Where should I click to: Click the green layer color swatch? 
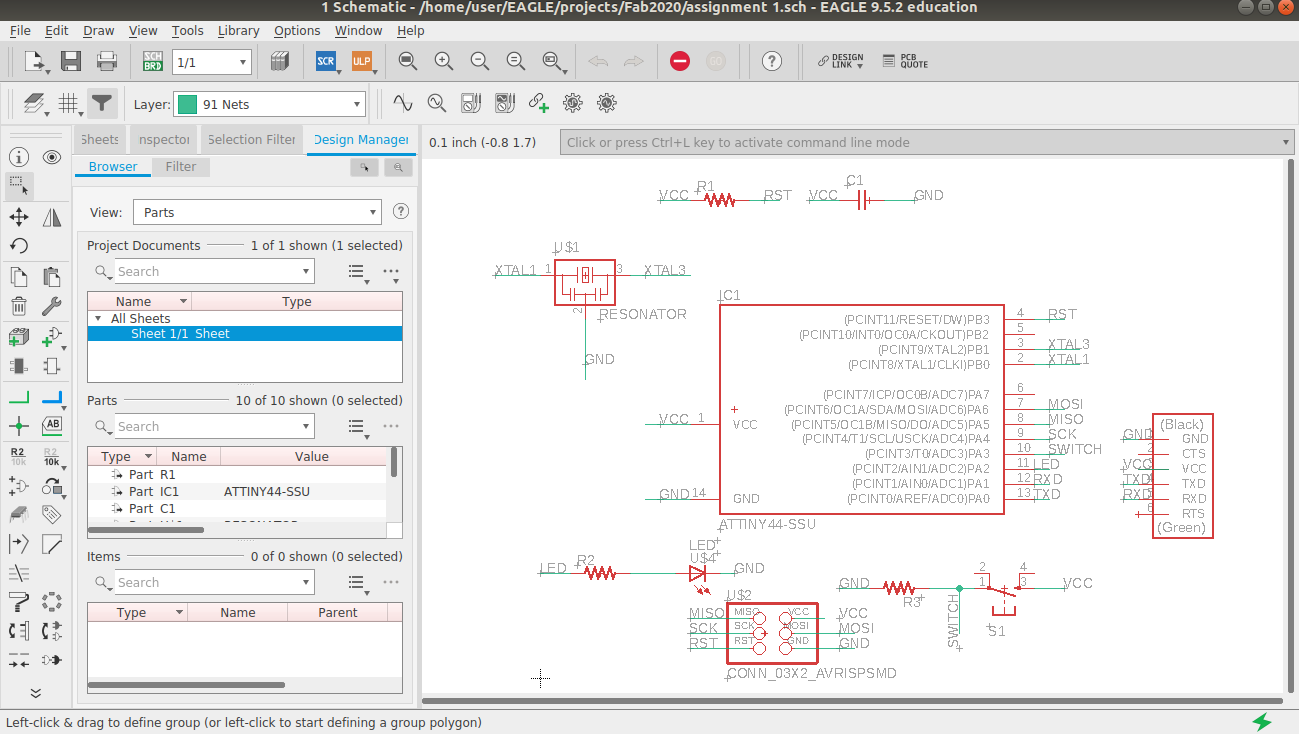[x=186, y=104]
